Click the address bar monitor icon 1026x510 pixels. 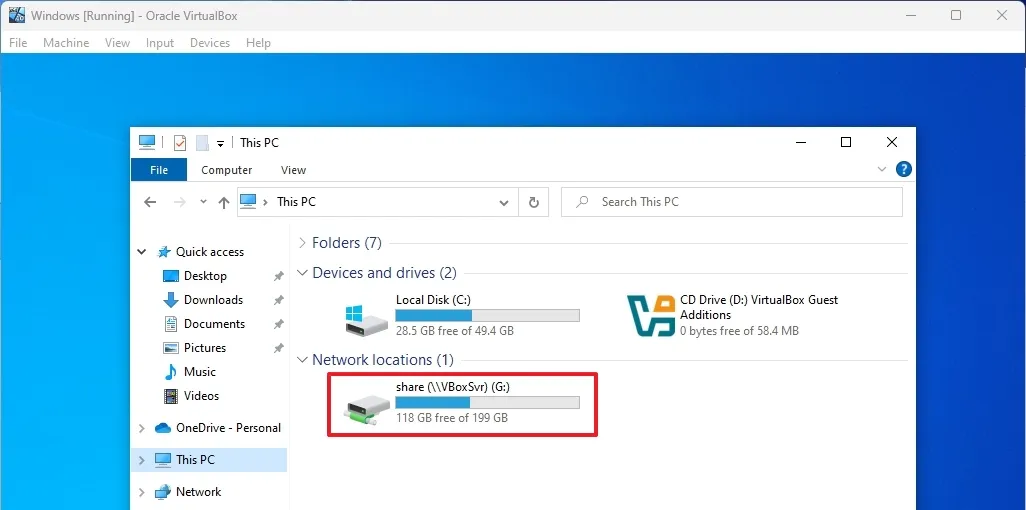tap(247, 202)
